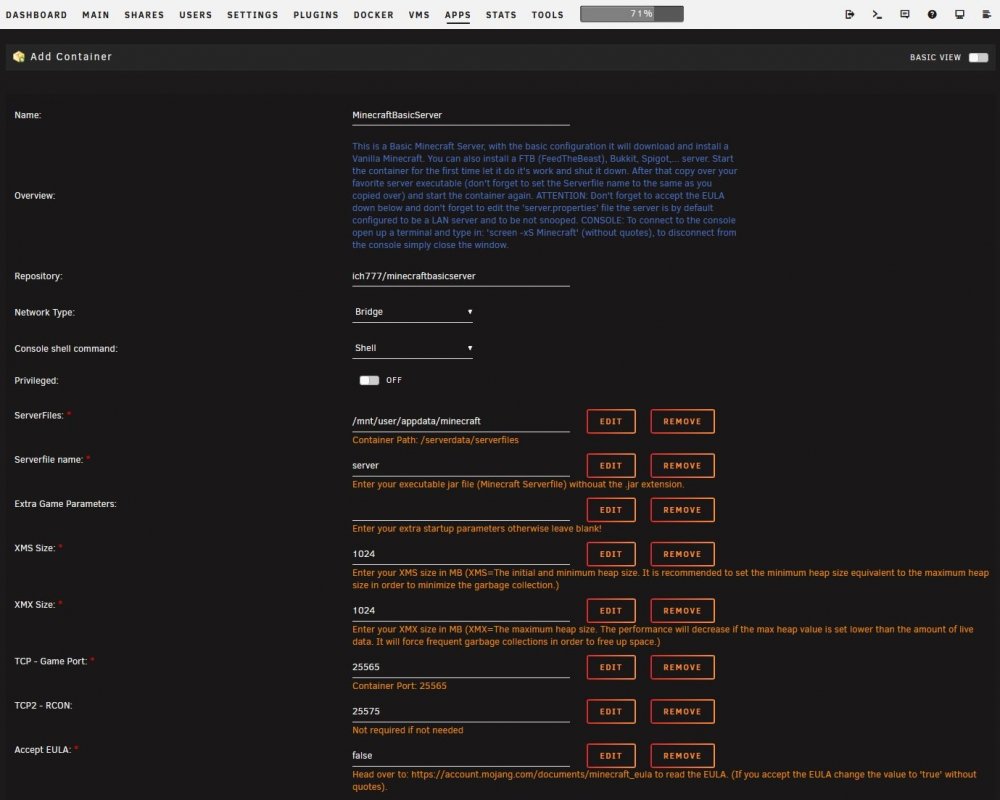Viewport: 1000px width, 800px height.
Task: Click 'Container Path: /serverdata/serverfiles' text
Action: pyautogui.click(x=435, y=440)
